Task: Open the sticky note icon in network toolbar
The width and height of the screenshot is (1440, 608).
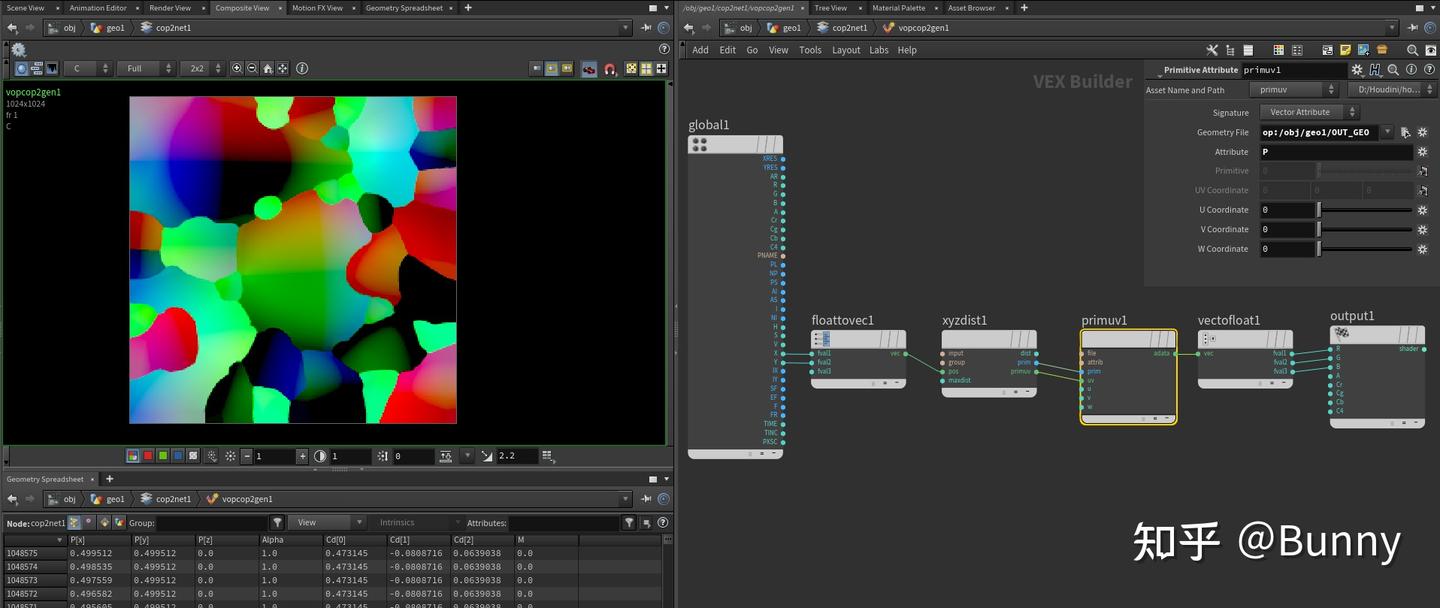Action: [x=1346, y=50]
